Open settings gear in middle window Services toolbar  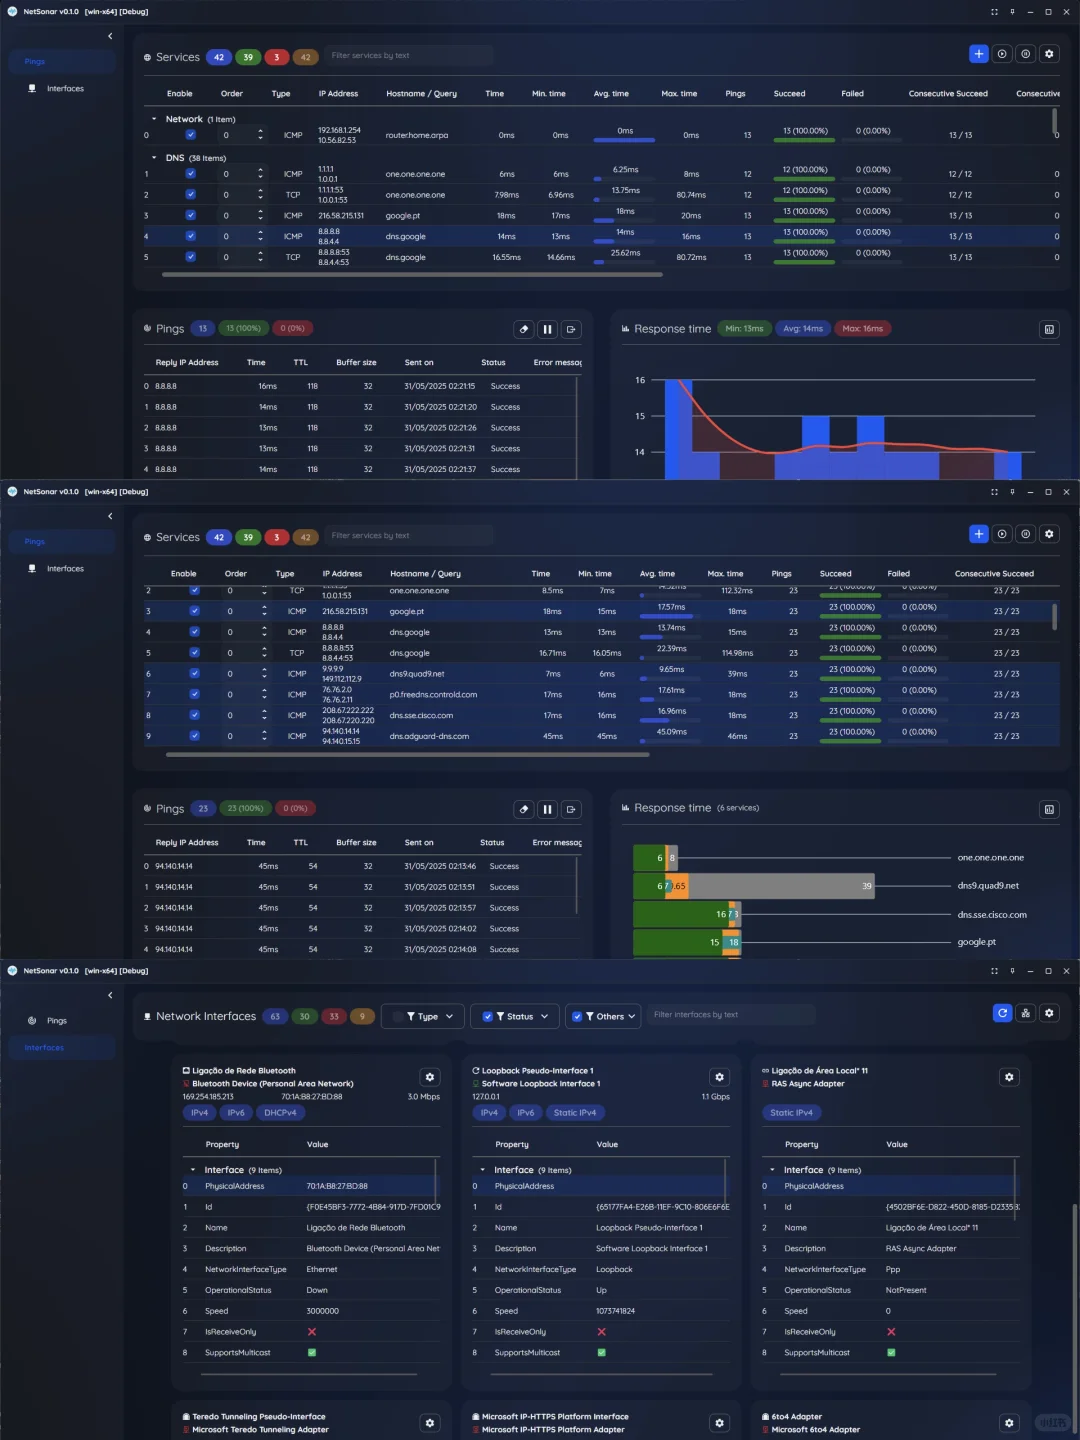(1049, 534)
